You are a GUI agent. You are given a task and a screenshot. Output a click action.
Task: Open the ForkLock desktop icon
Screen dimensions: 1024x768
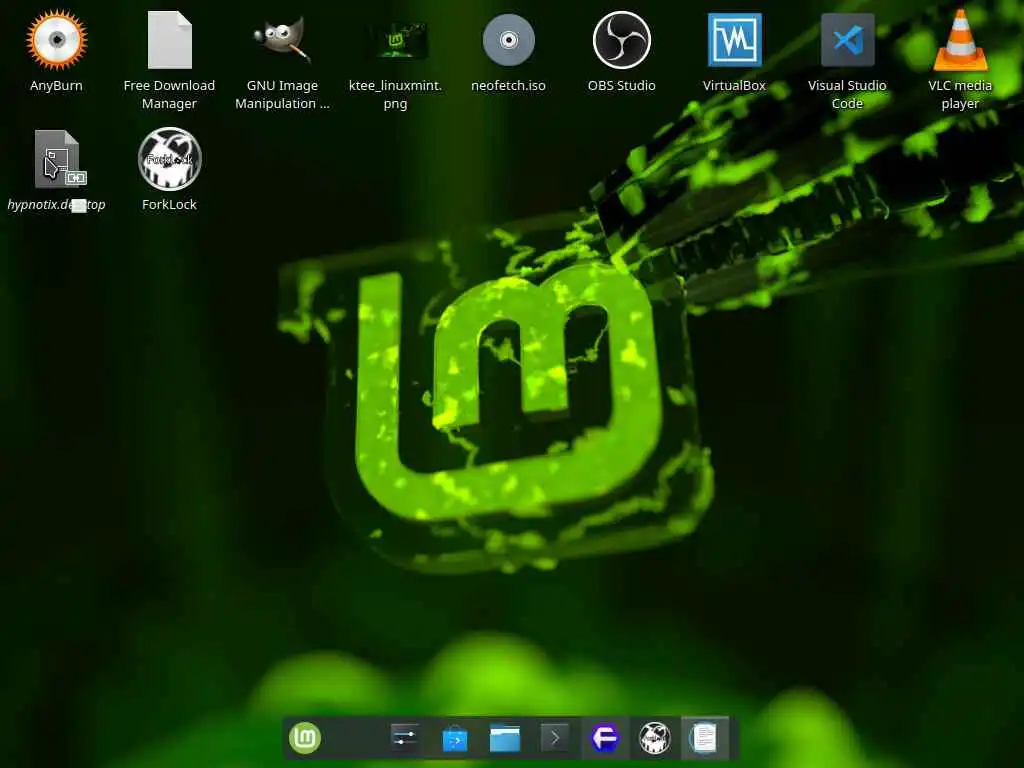[x=170, y=159]
